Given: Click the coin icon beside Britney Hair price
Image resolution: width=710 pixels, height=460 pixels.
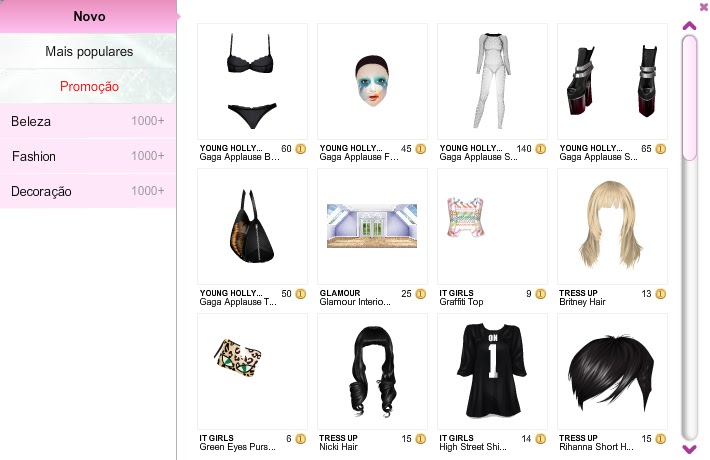Looking at the screenshot, I should [661, 294].
